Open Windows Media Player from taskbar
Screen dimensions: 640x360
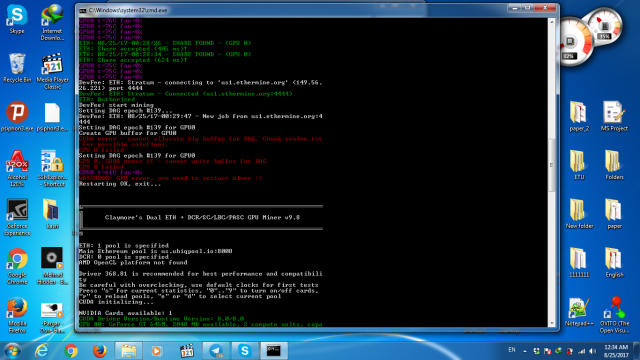(157, 351)
